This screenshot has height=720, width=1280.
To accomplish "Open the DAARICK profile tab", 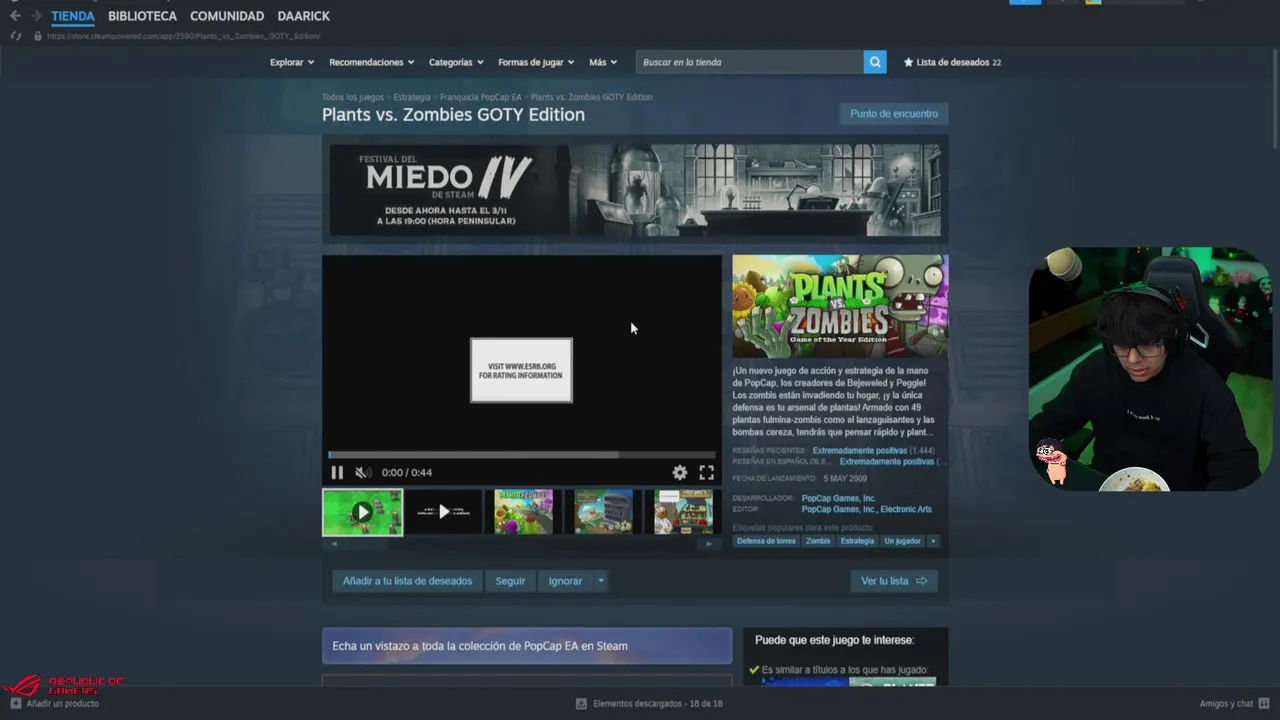I will [304, 16].
